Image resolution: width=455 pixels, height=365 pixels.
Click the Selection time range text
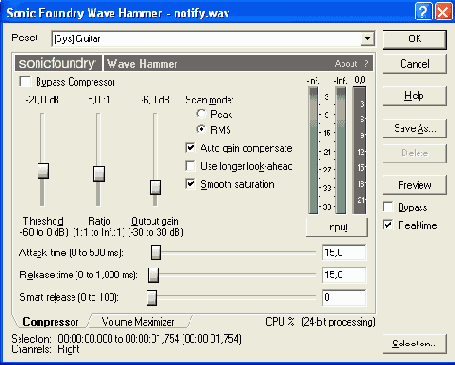pos(127,339)
